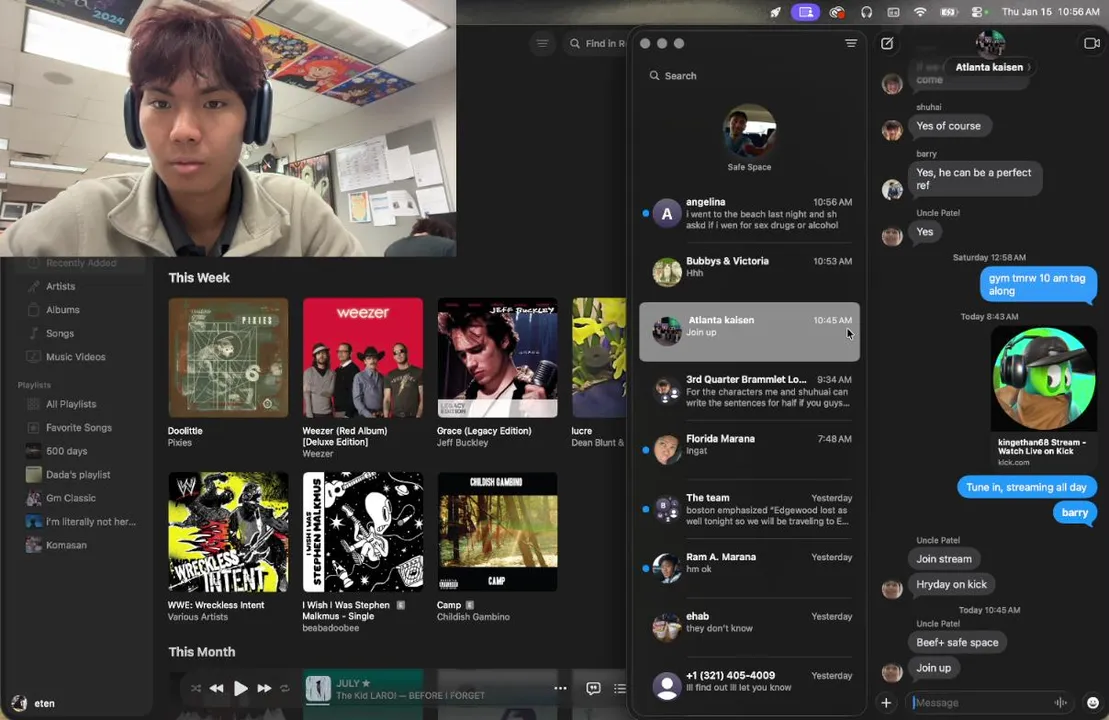Open WWE: Wreckless Intent album cover
1109x720 pixels.
[228, 532]
